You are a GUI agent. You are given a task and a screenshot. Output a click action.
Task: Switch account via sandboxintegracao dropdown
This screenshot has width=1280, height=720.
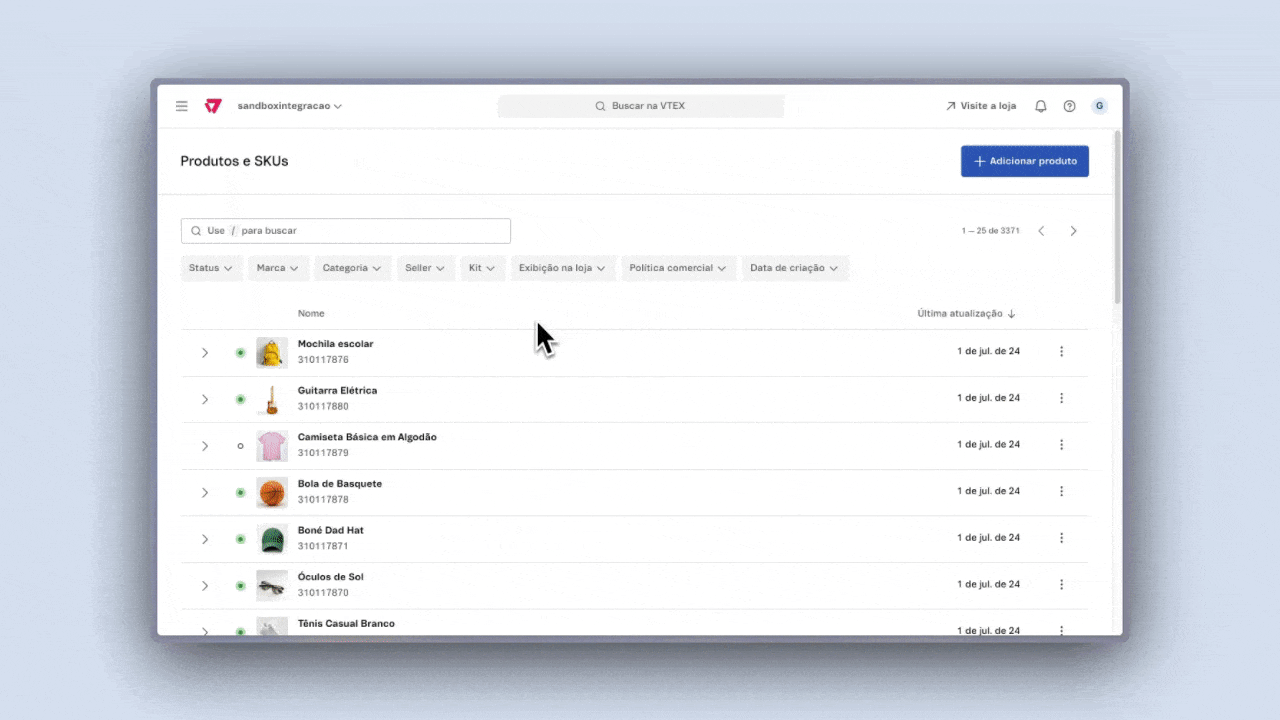[289, 106]
